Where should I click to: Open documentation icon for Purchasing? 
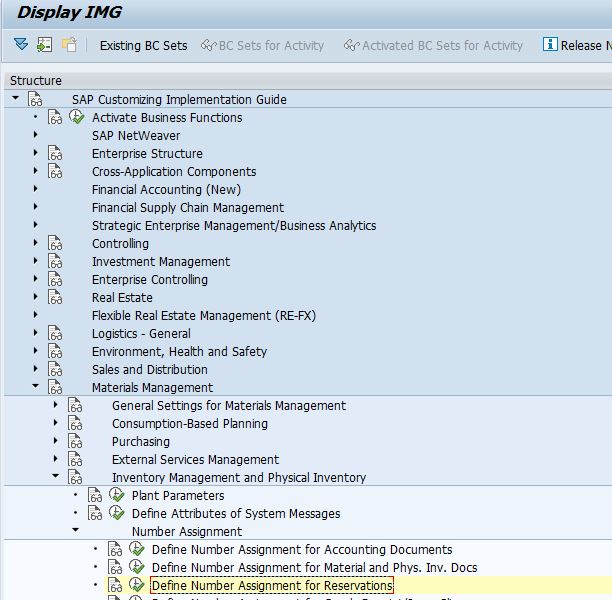(75, 441)
